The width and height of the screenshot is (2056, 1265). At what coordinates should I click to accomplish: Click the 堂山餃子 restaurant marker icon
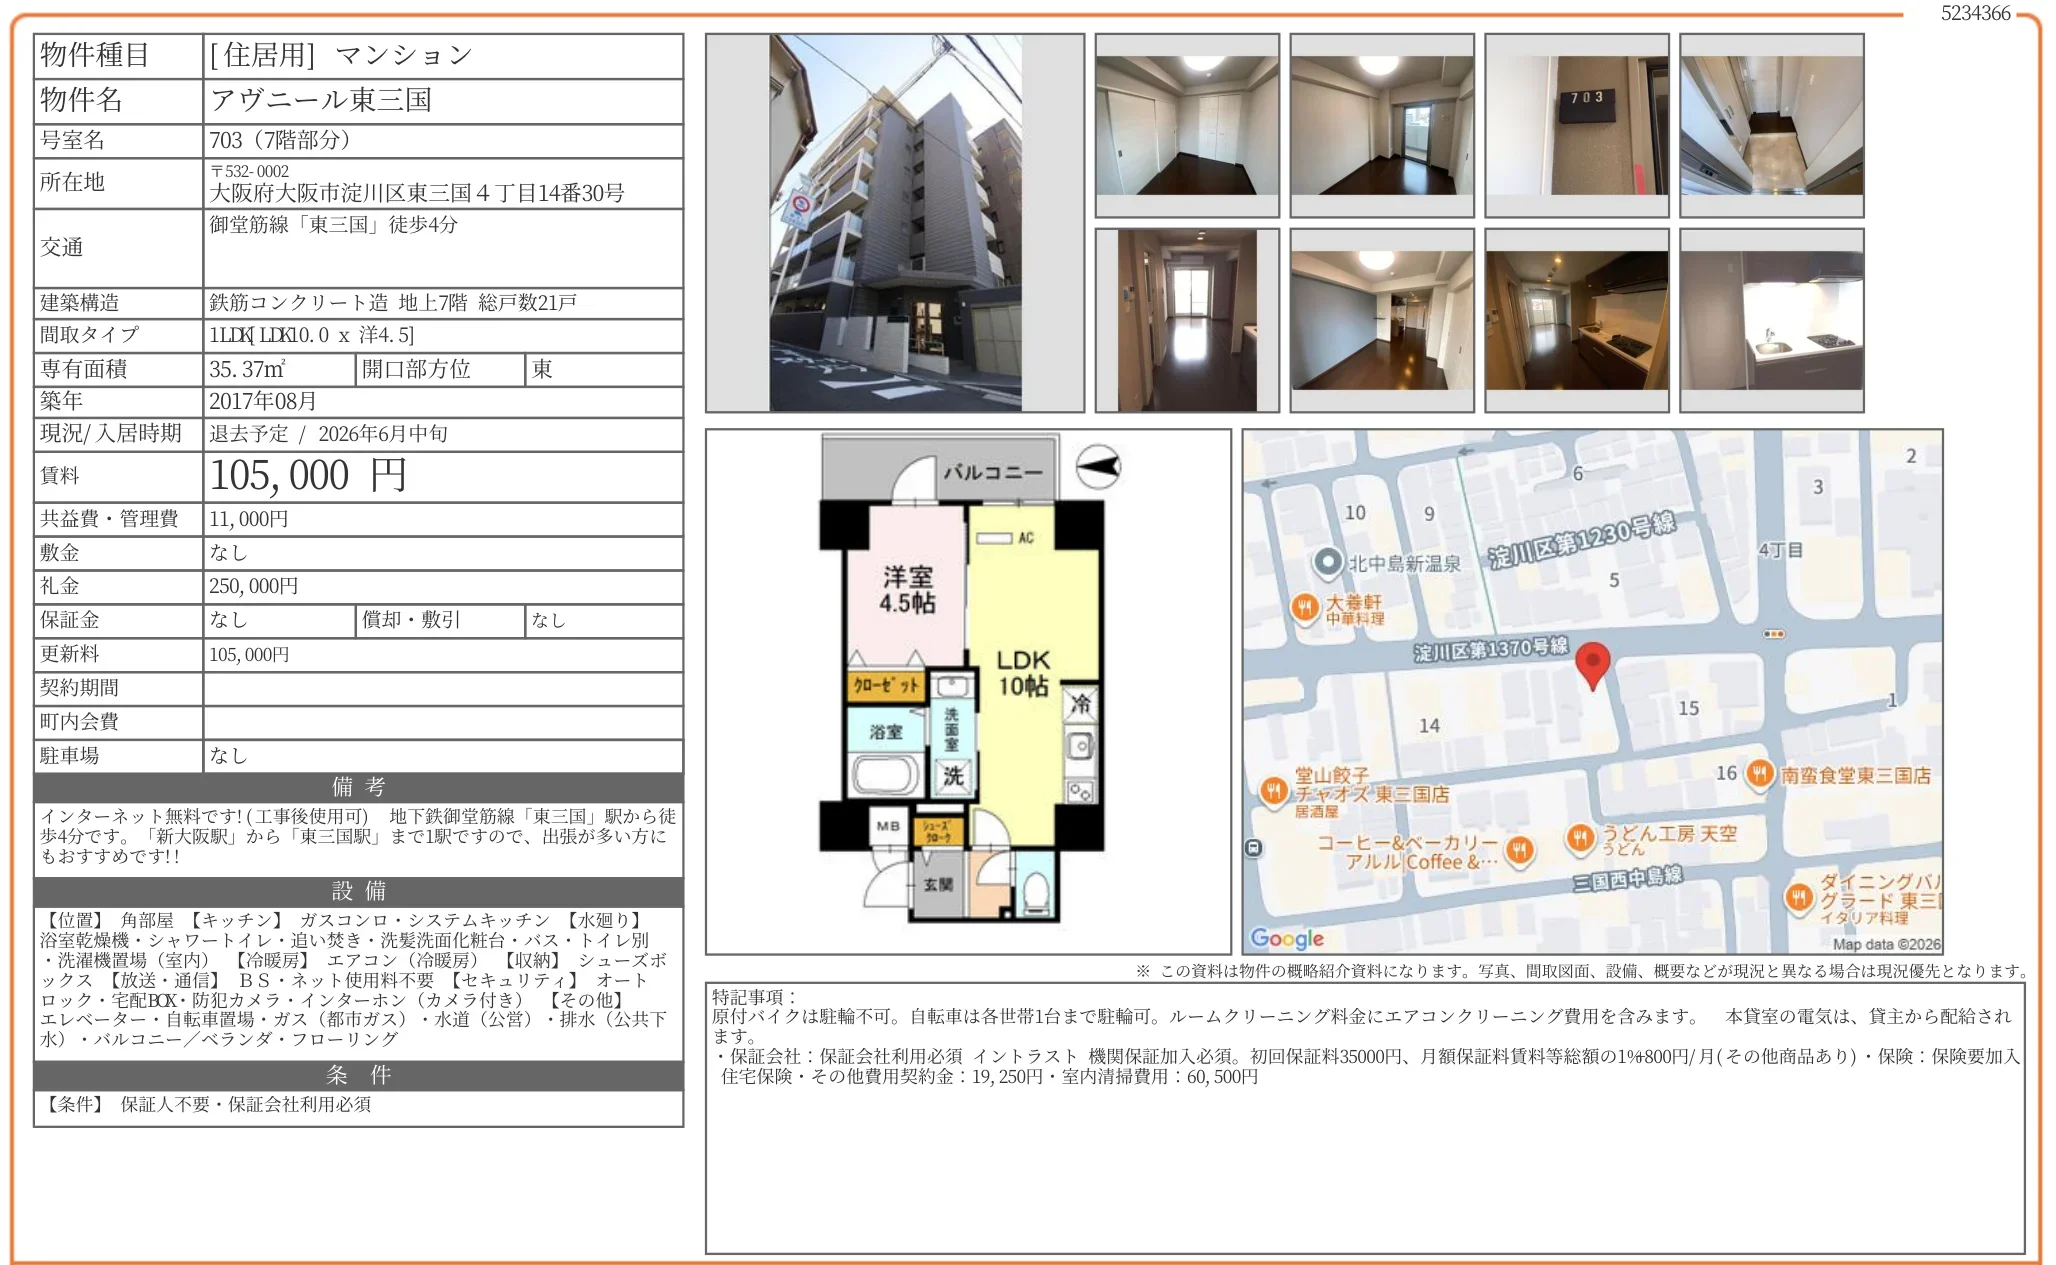tap(1272, 791)
